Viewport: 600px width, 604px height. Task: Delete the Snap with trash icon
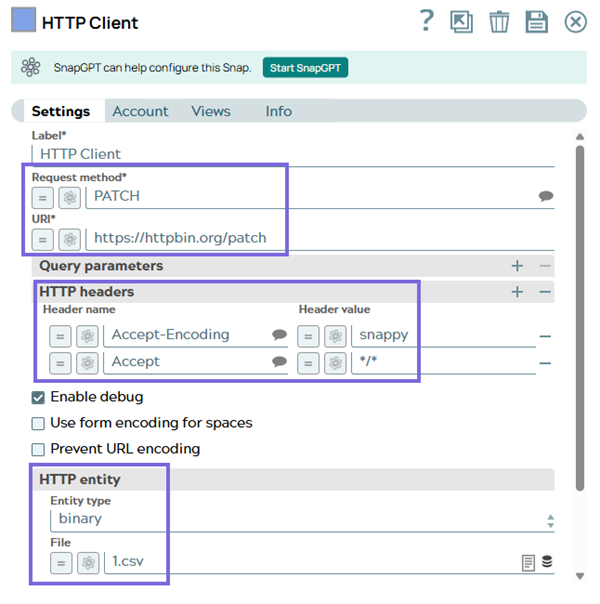coord(498,22)
